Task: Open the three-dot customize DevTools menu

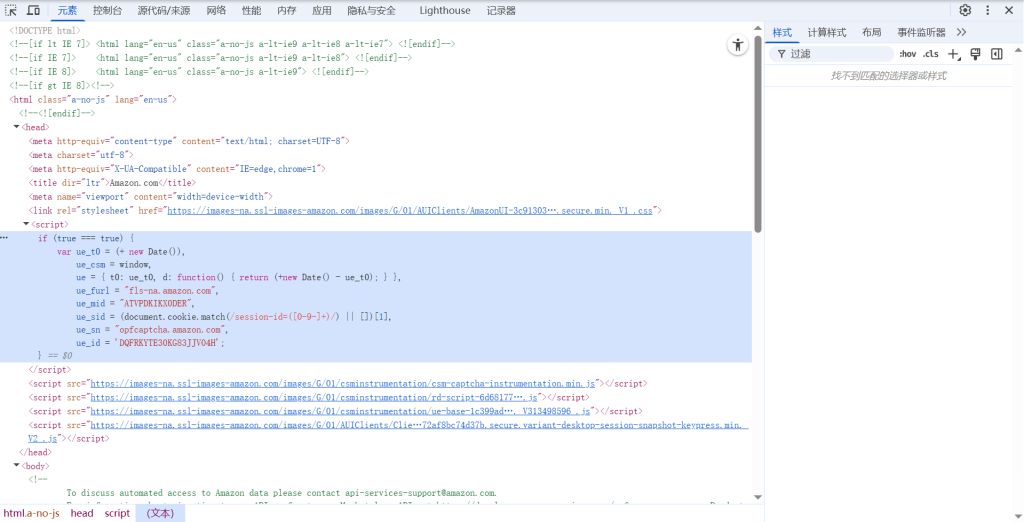Action: tap(988, 10)
